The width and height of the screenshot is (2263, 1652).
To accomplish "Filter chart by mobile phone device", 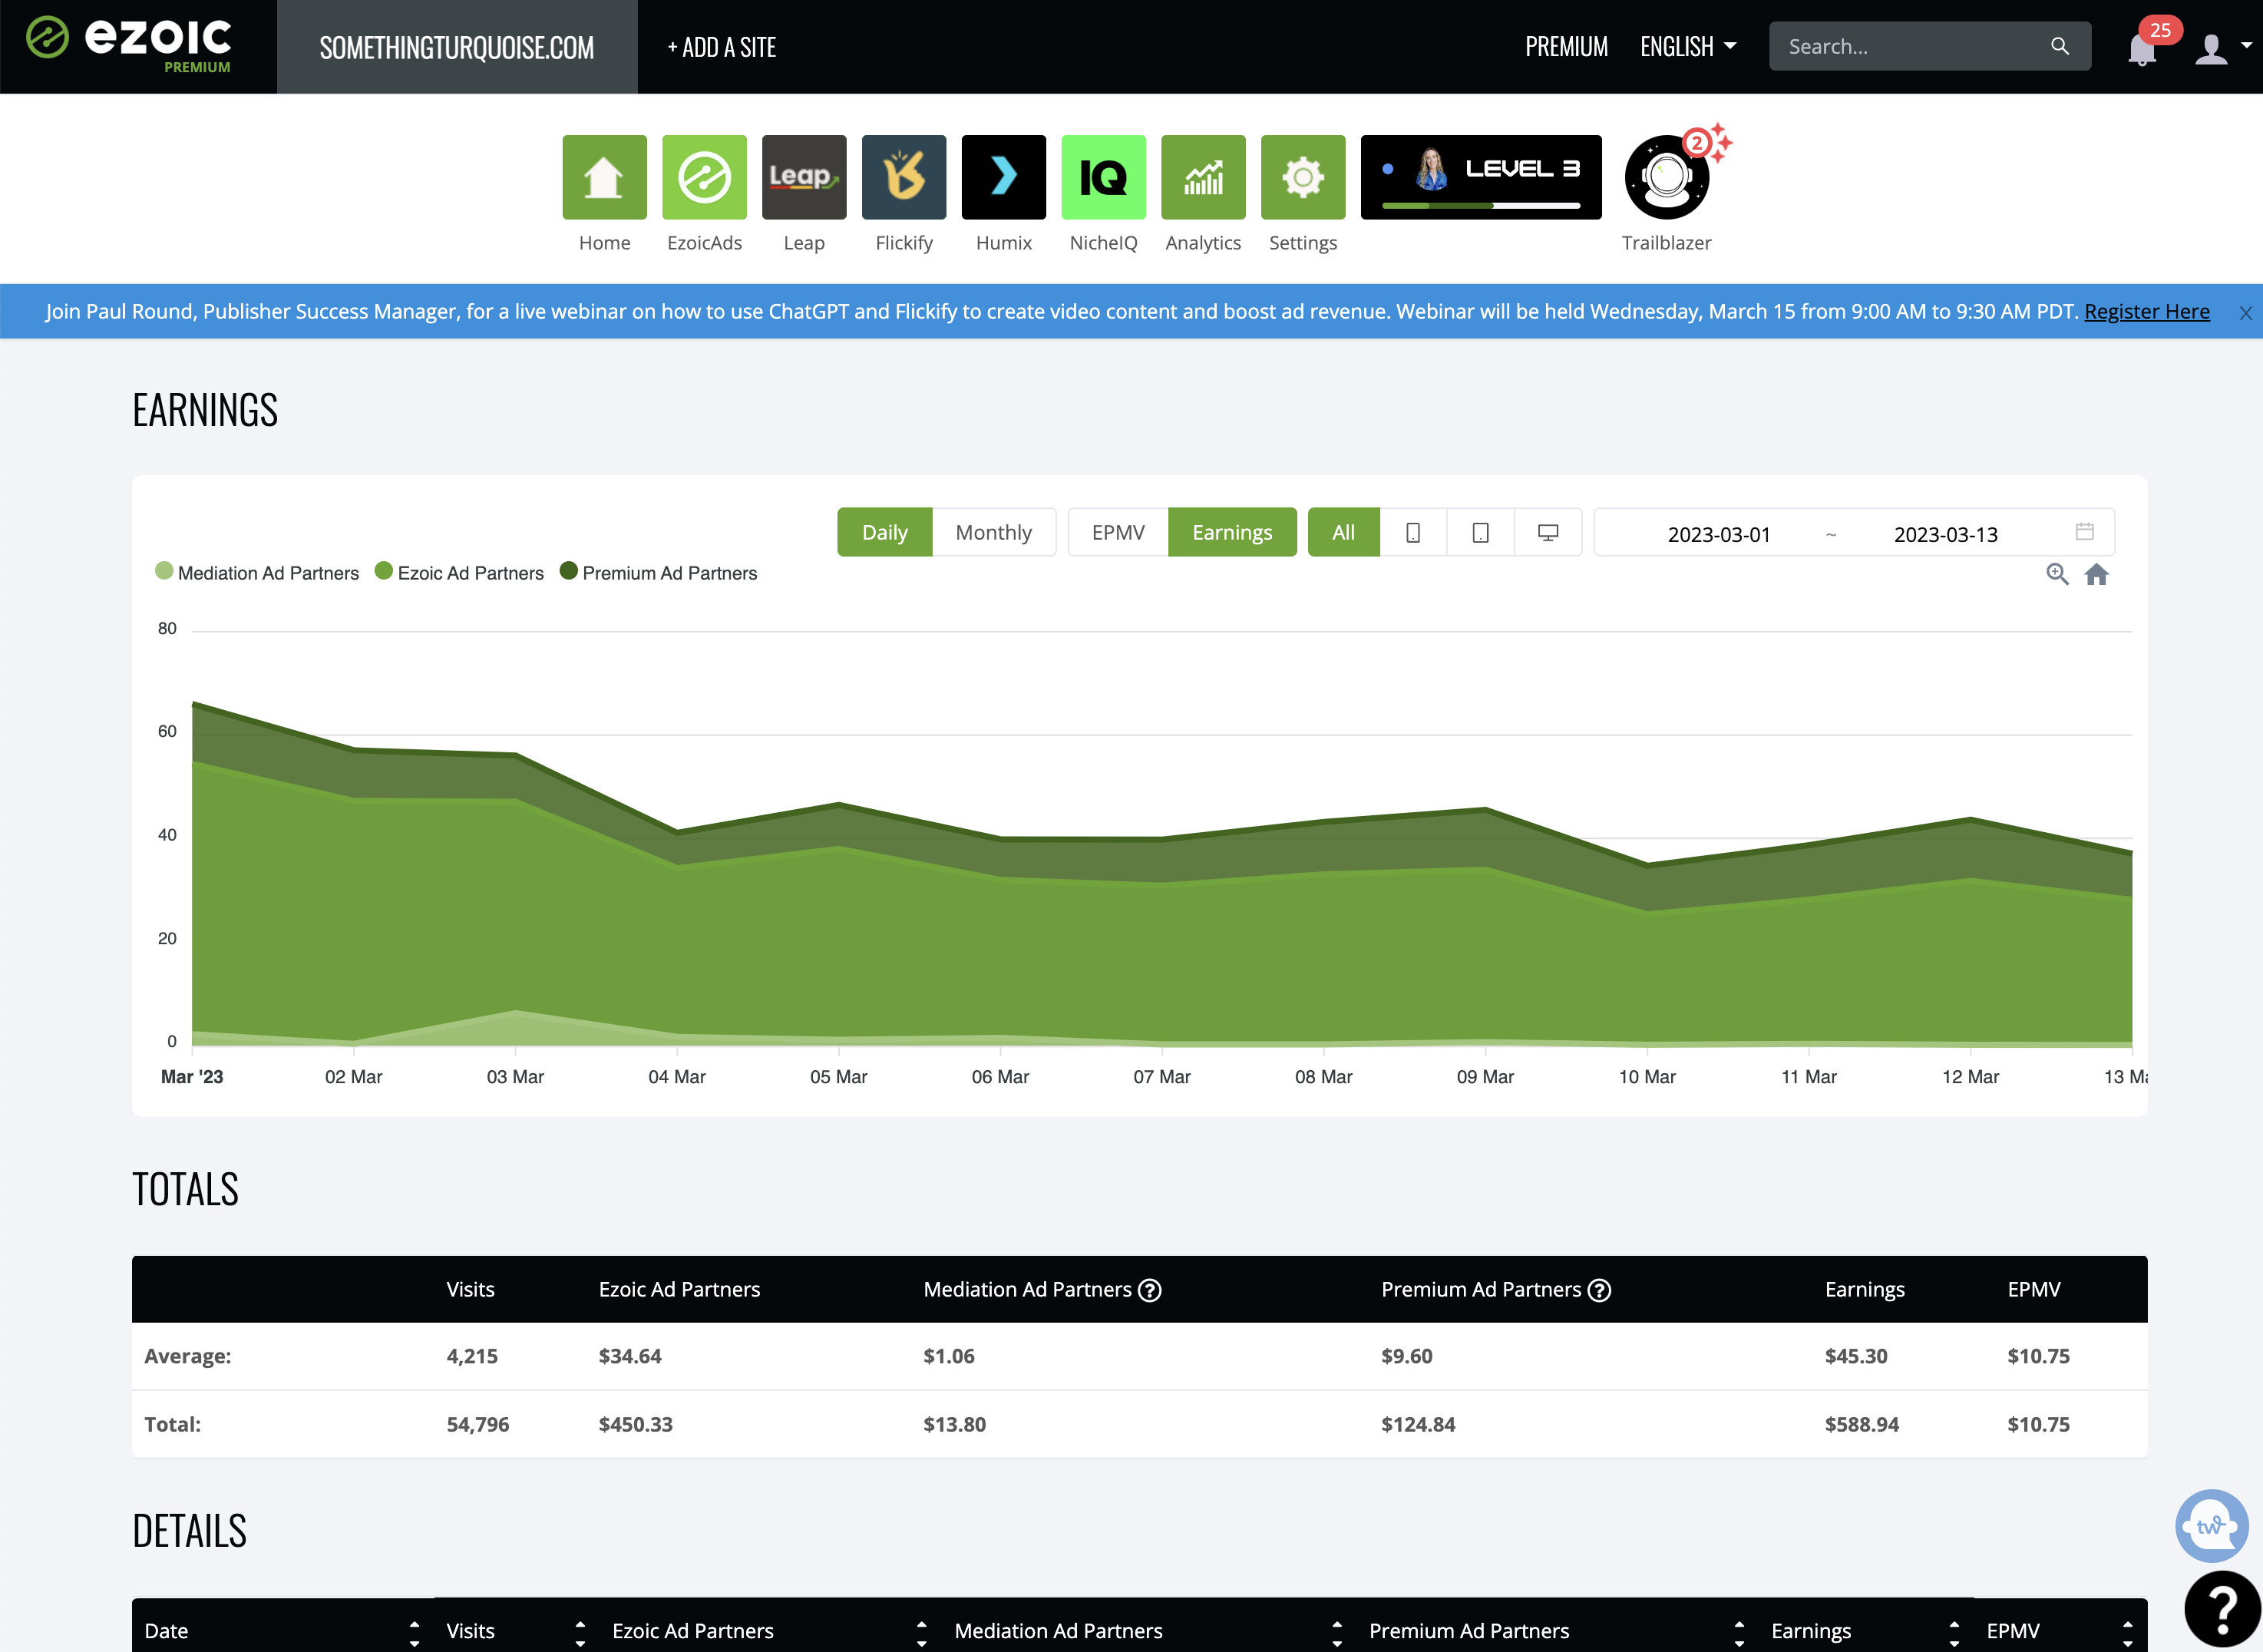I will [x=1413, y=532].
